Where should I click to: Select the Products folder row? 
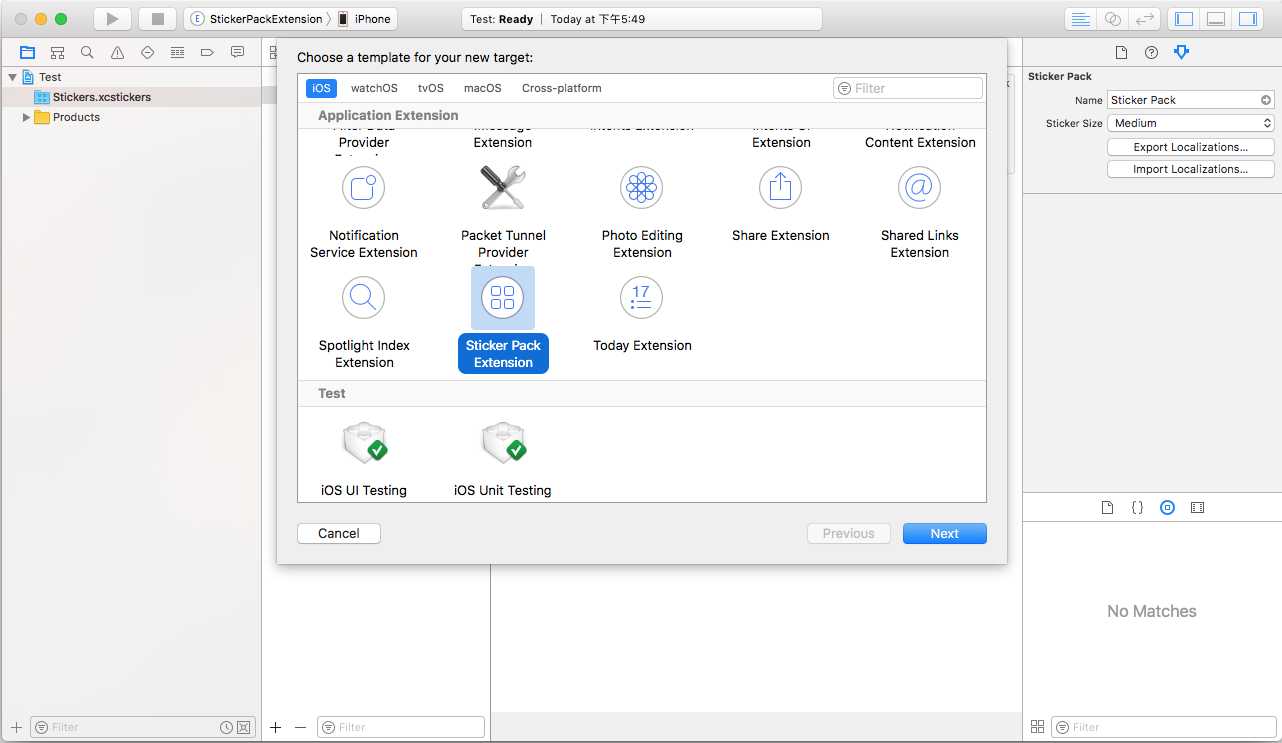(x=130, y=117)
